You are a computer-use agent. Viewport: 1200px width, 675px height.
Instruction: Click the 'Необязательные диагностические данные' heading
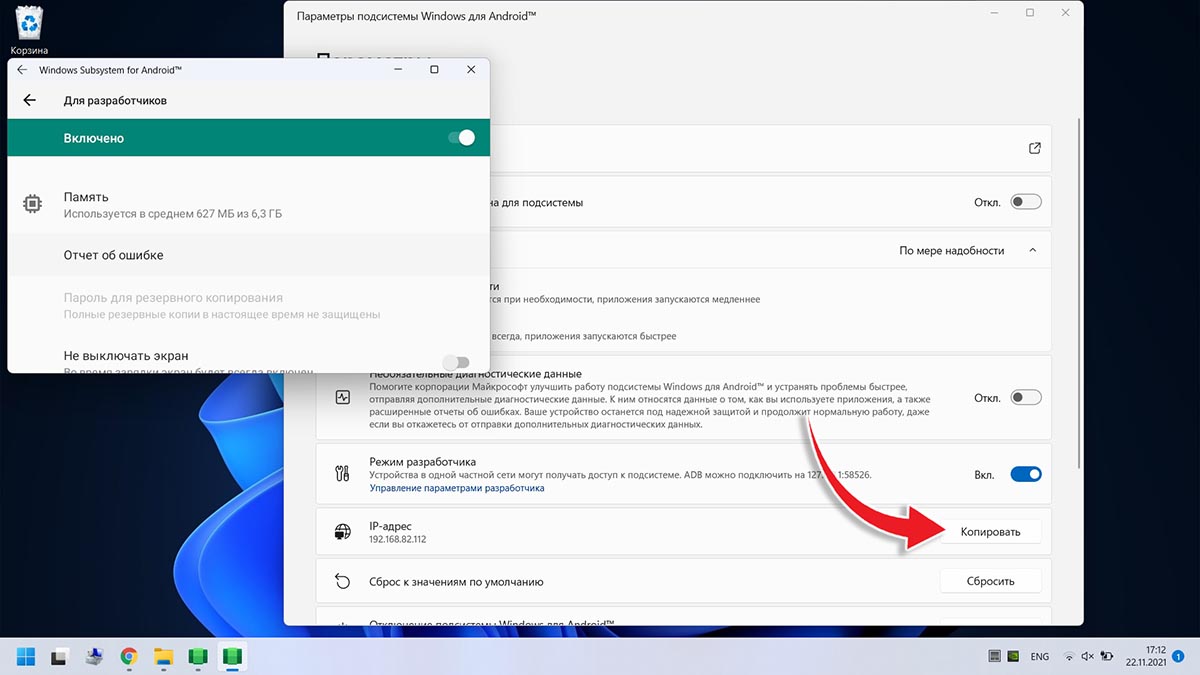coord(475,374)
